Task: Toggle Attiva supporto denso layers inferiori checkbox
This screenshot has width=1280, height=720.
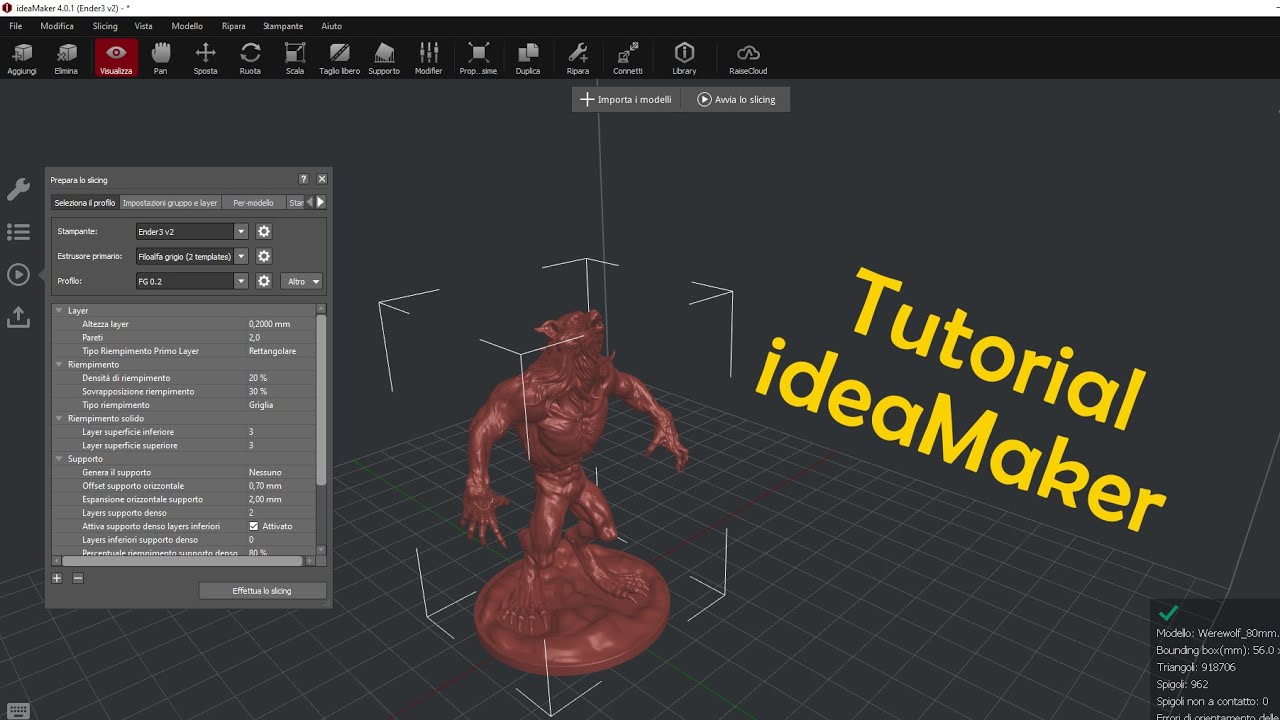Action: 254,526
